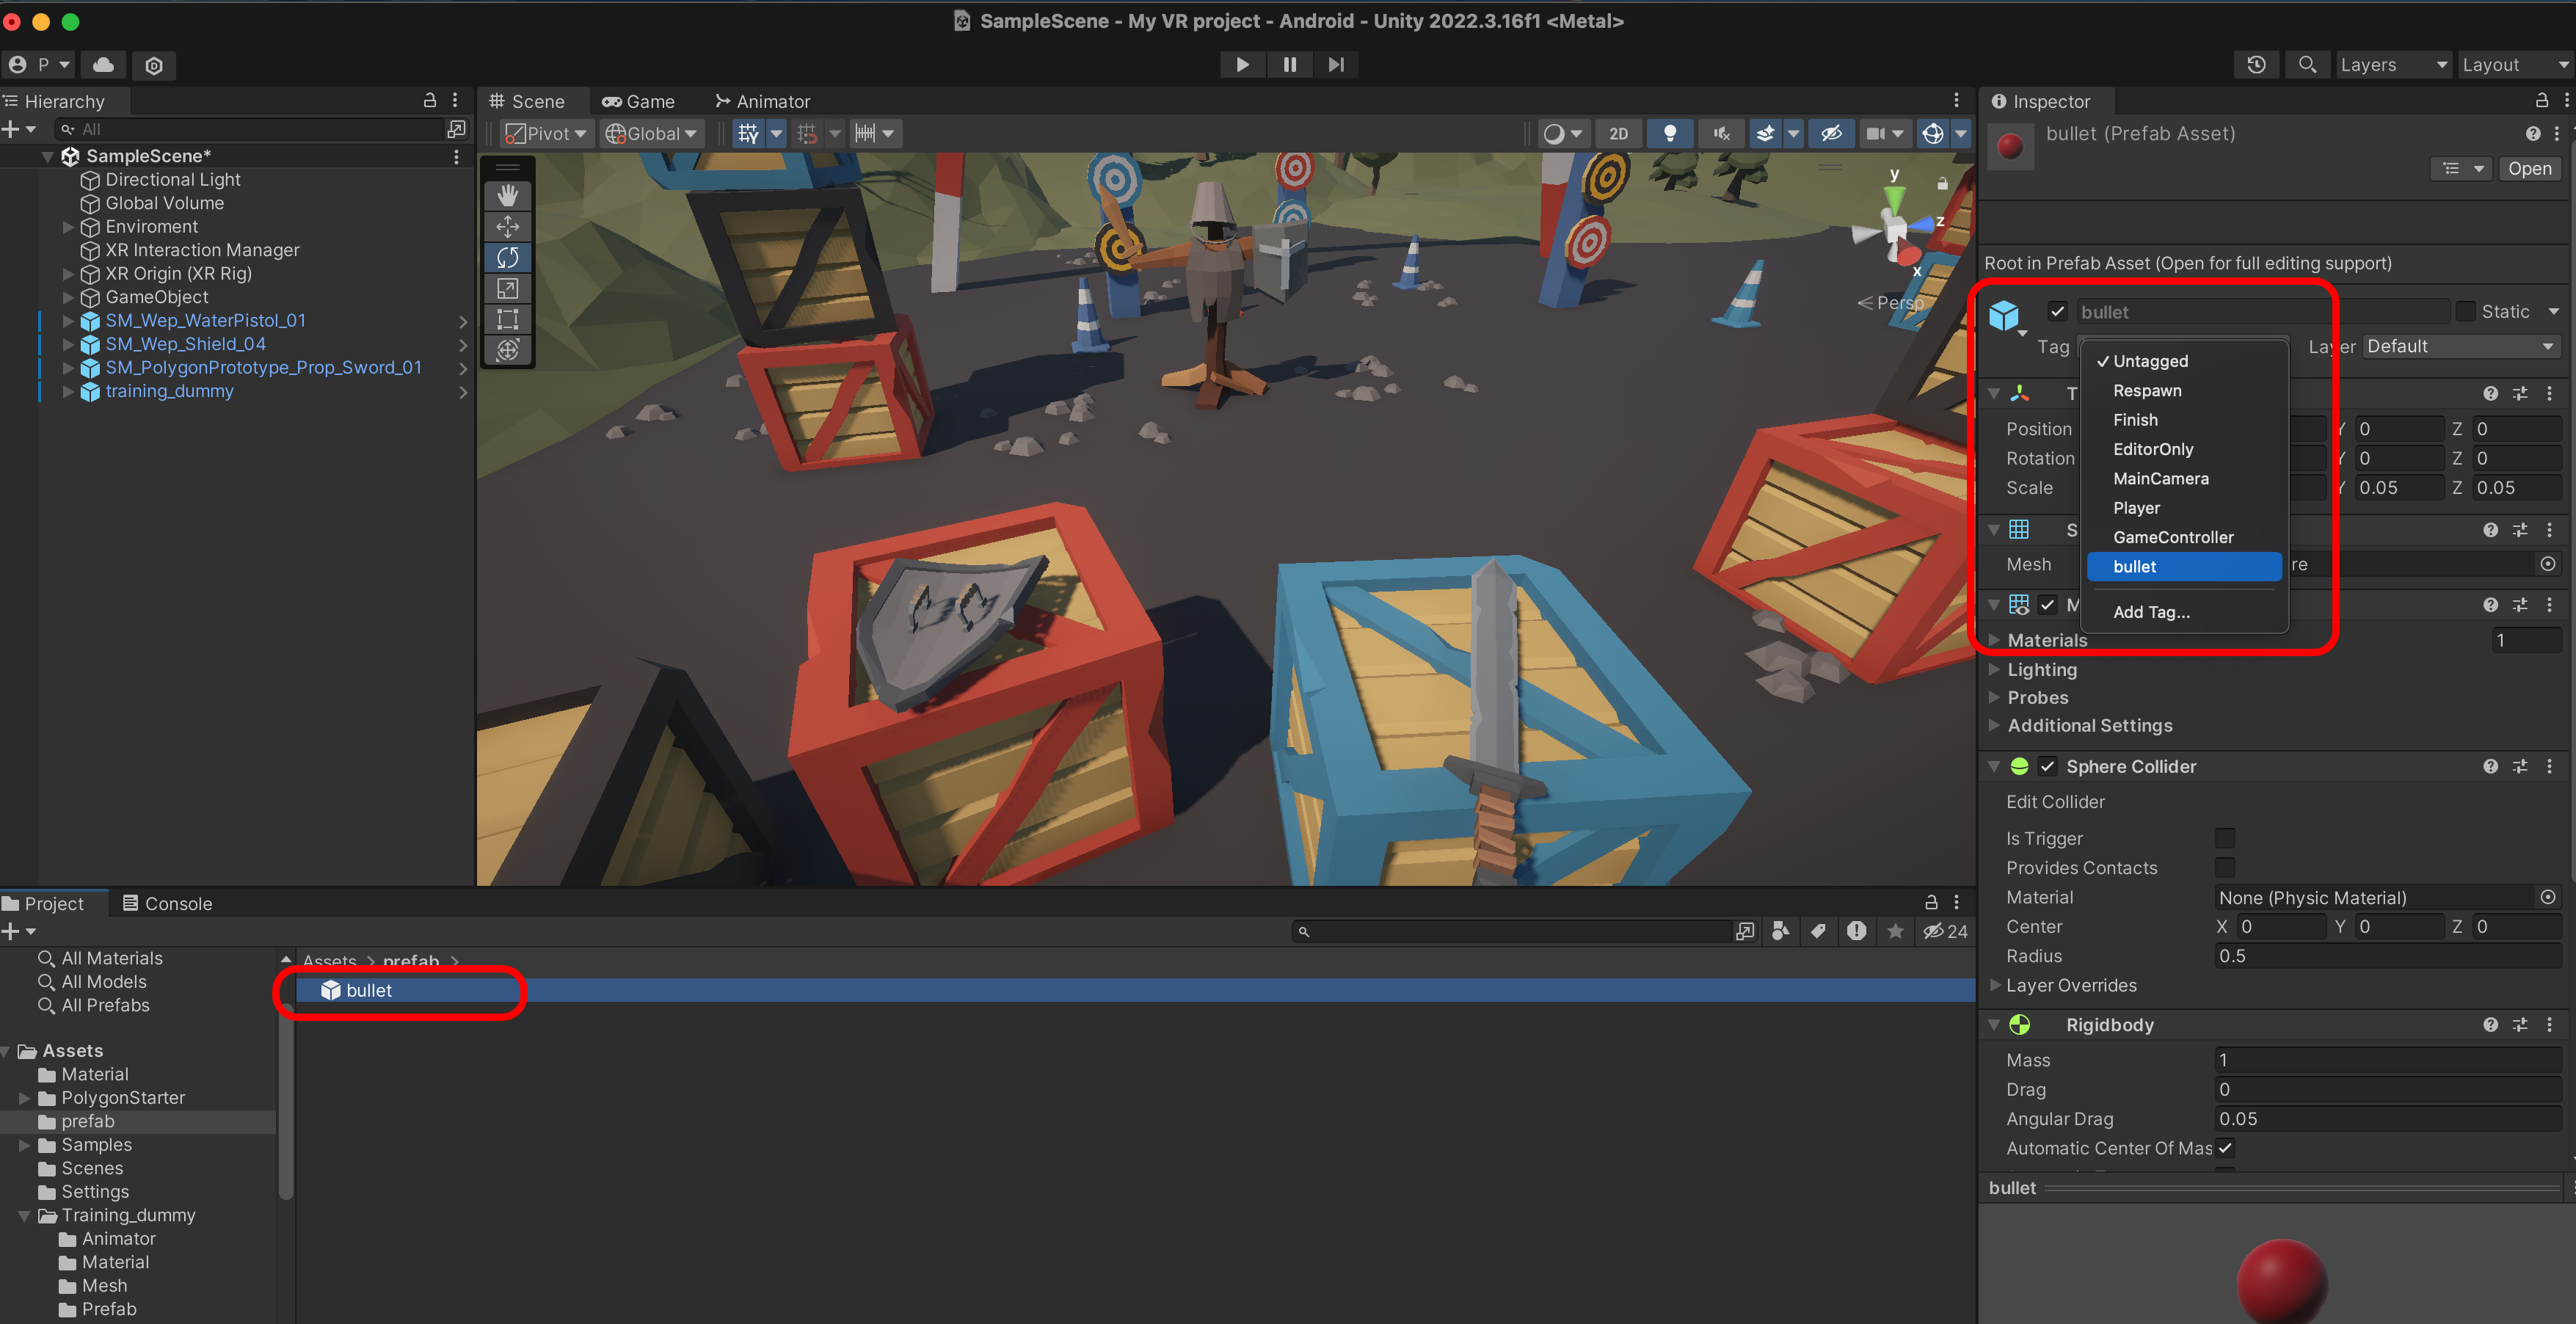2576x1324 pixels.
Task: Expand the XR Origin (XR Rig) item
Action: point(68,273)
